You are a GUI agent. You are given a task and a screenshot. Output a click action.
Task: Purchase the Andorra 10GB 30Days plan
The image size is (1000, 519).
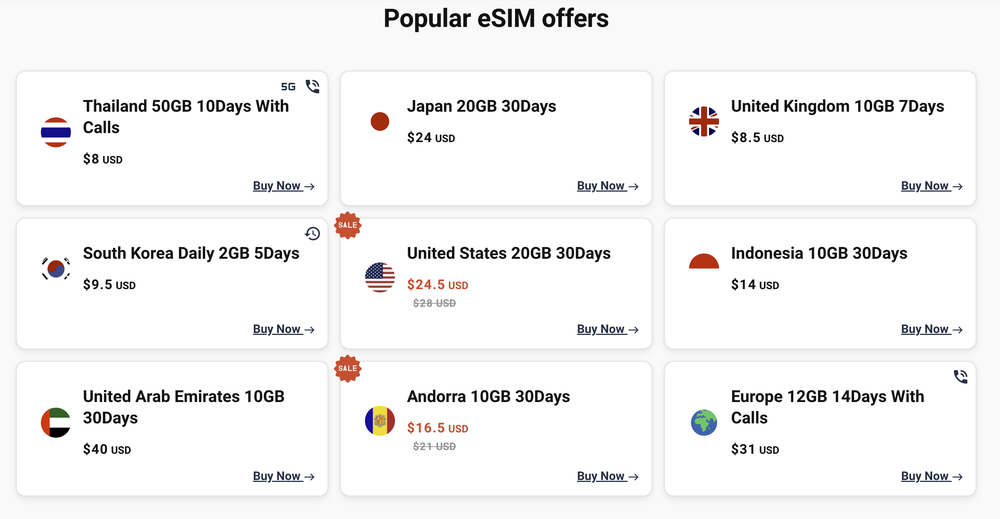click(607, 476)
